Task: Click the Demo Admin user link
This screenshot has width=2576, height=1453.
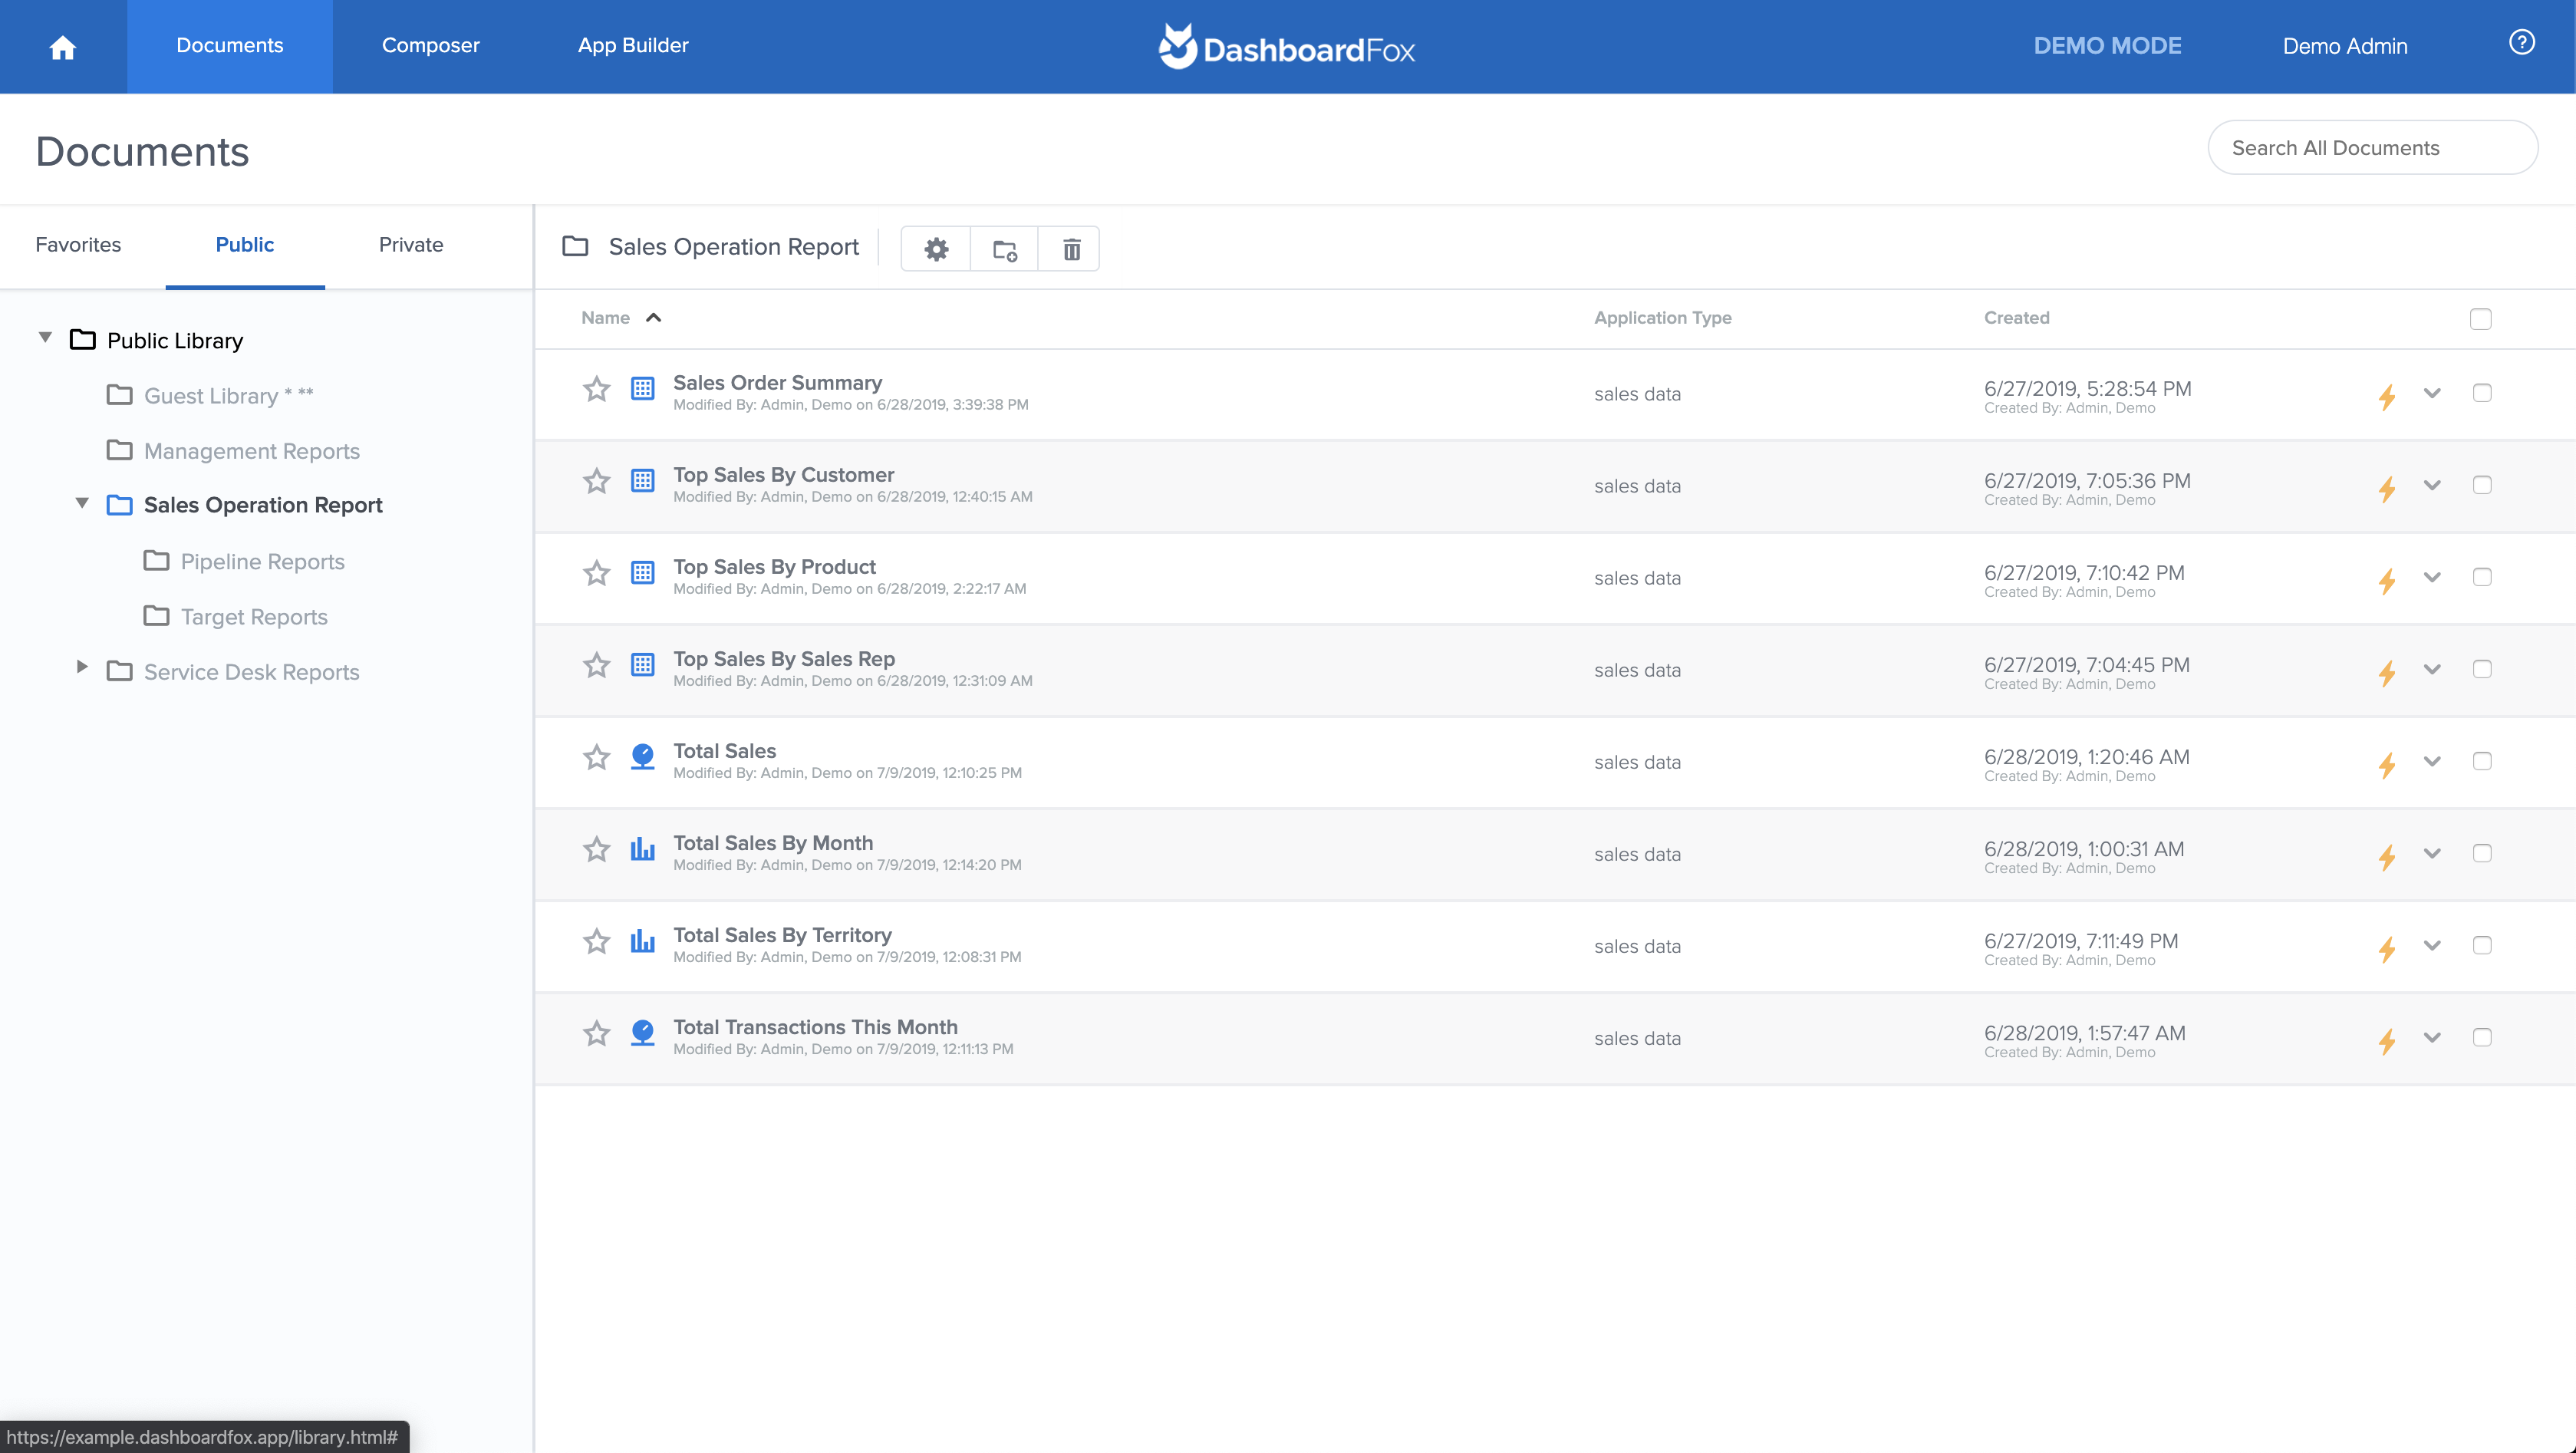Action: pos(2344,46)
